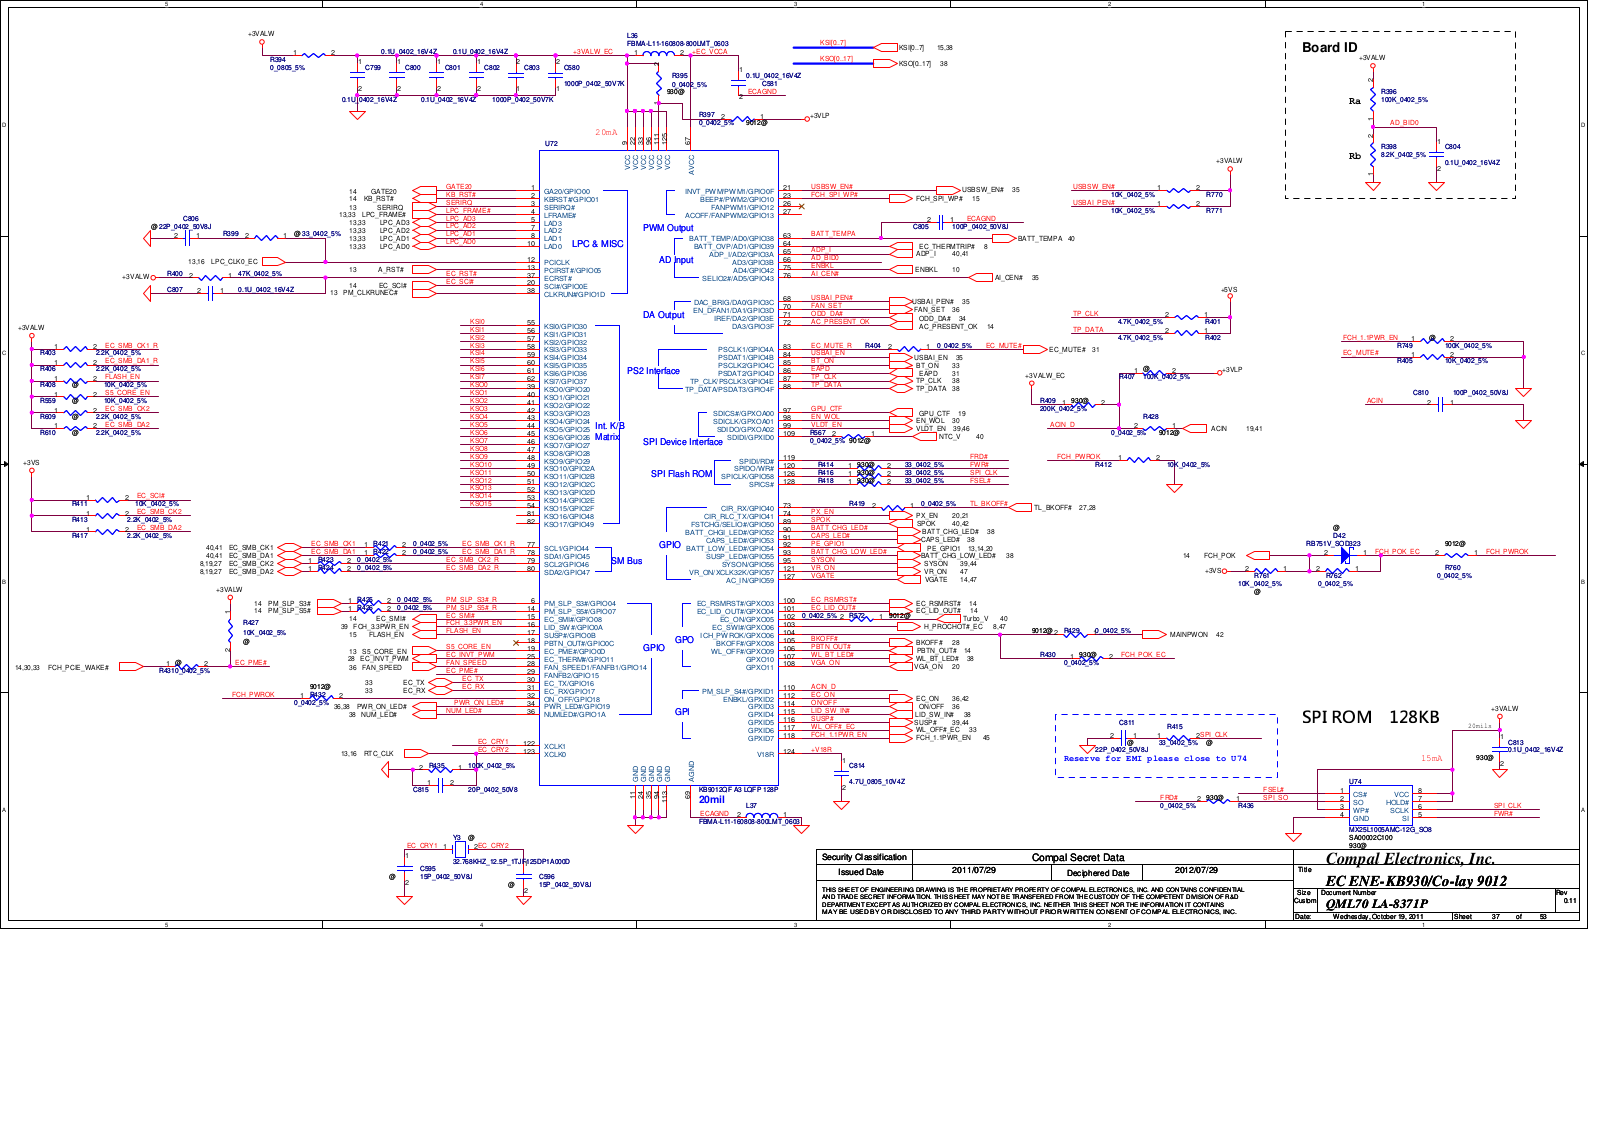Click capacitor "C804" in Board ID box
This screenshot has height=1131, width=1600.
tap(1452, 147)
